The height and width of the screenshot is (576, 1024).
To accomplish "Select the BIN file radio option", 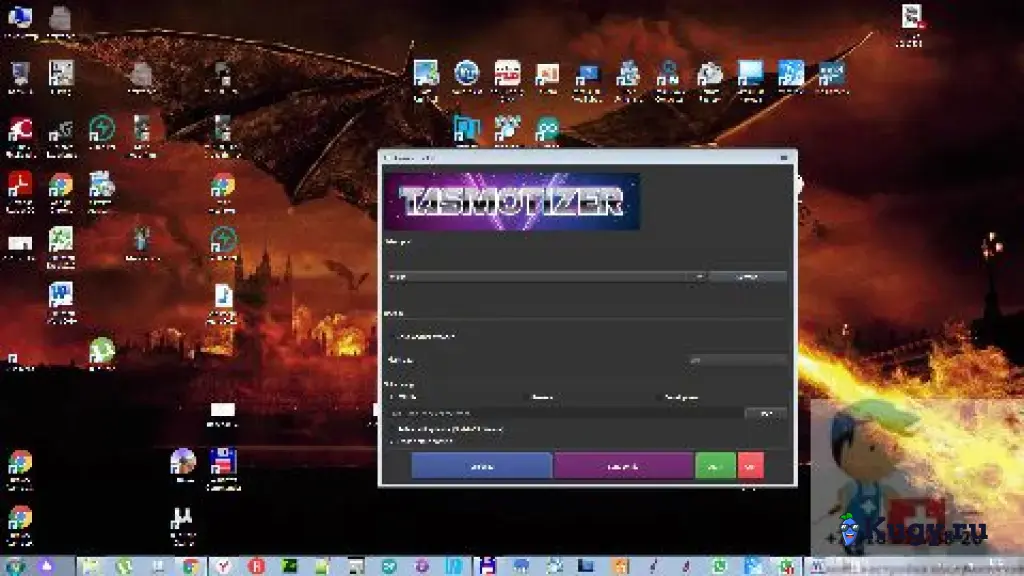I will [x=393, y=397].
